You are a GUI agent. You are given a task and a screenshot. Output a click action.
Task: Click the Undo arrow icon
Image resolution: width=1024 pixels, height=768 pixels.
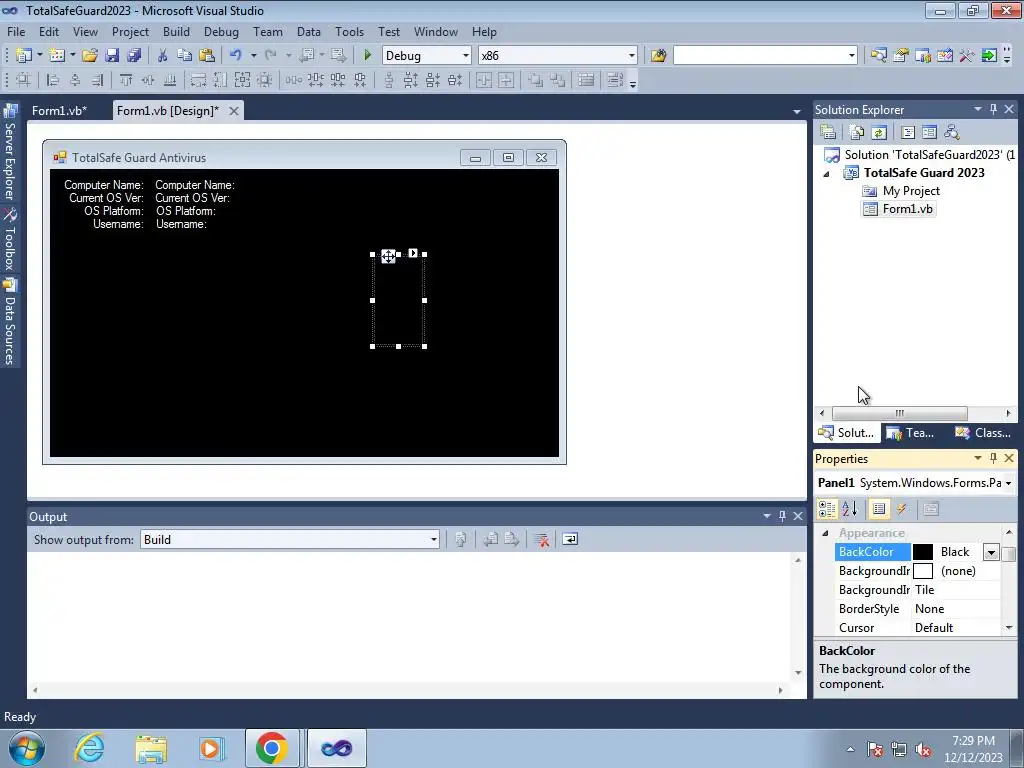236,56
